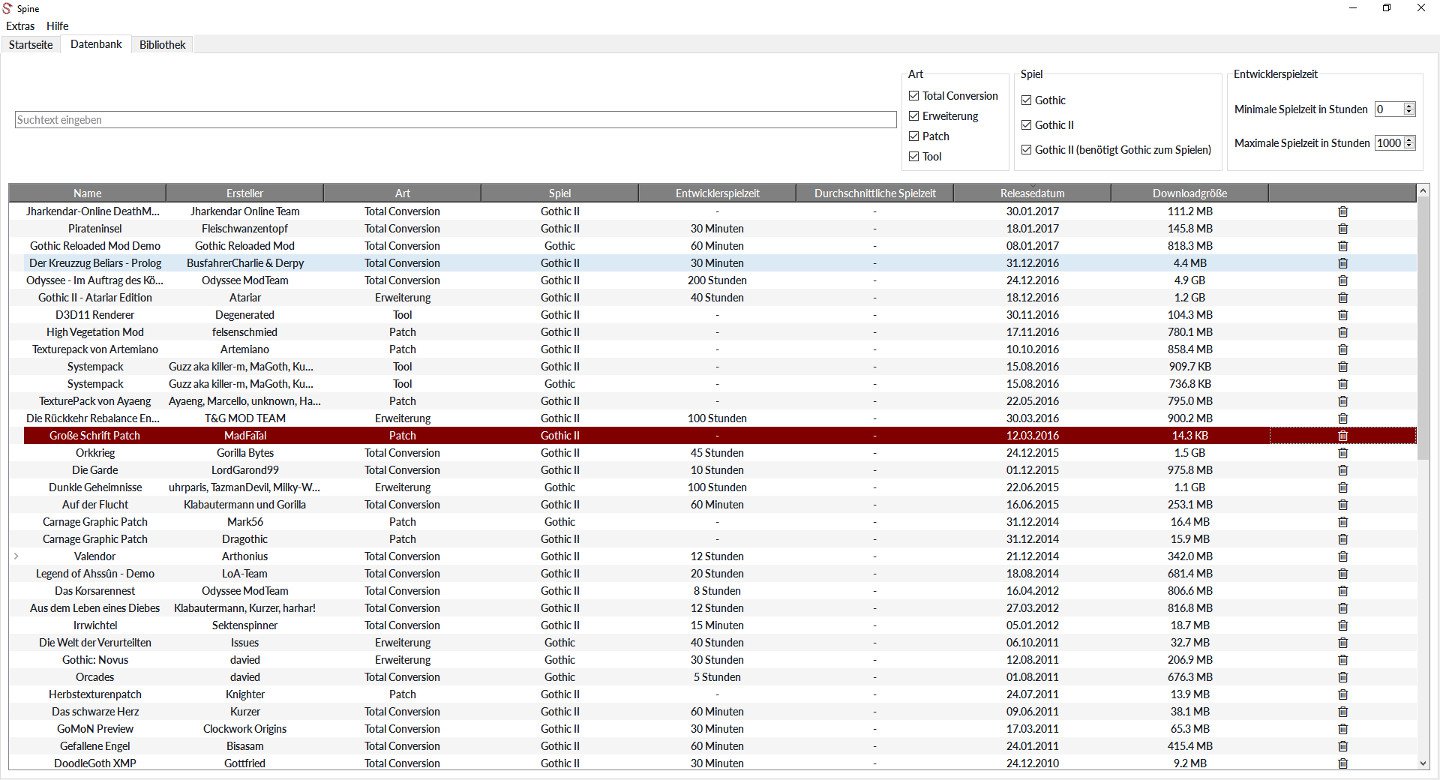Click trash icon for Irrwichtel row

tap(1342, 625)
